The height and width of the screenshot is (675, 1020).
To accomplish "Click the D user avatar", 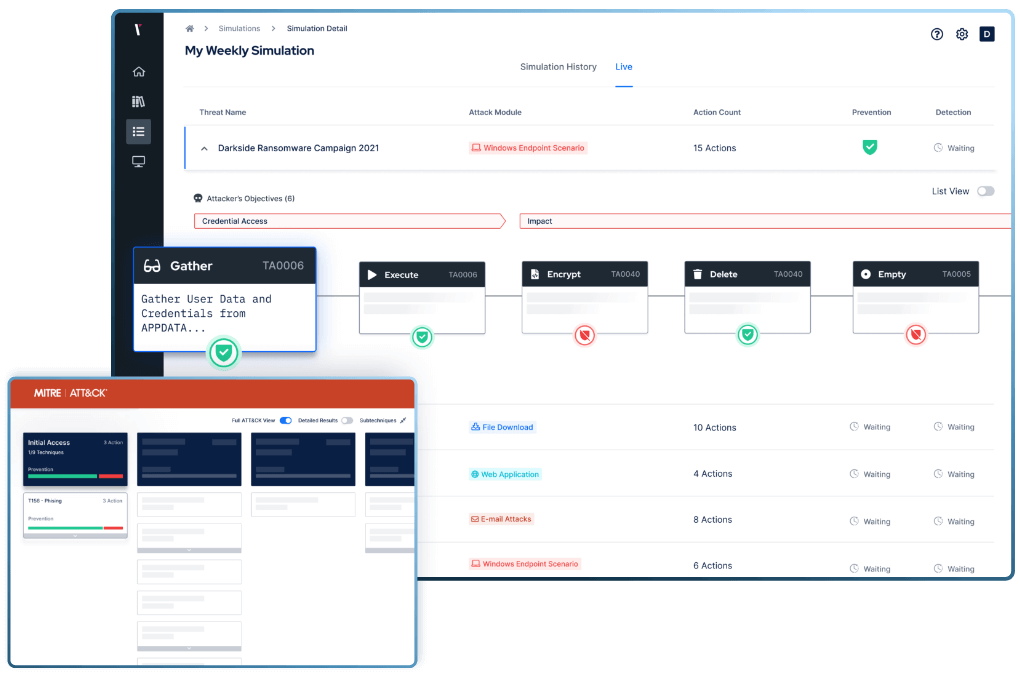I will 987,33.
